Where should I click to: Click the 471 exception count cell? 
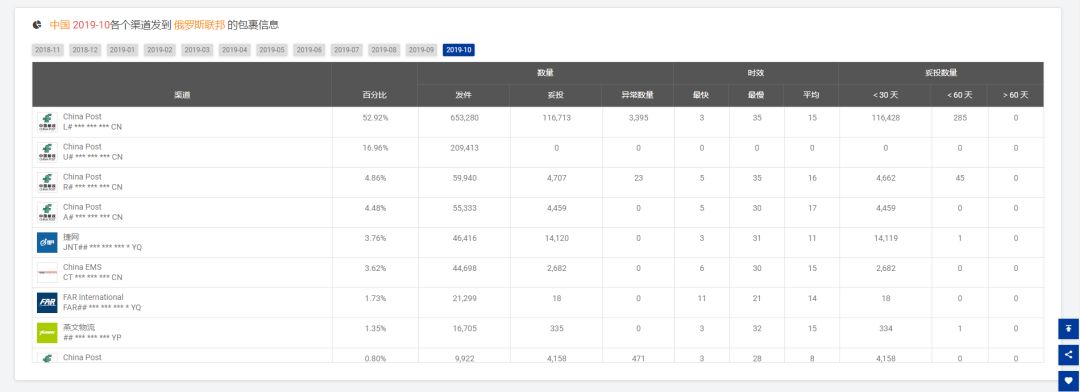point(638,358)
